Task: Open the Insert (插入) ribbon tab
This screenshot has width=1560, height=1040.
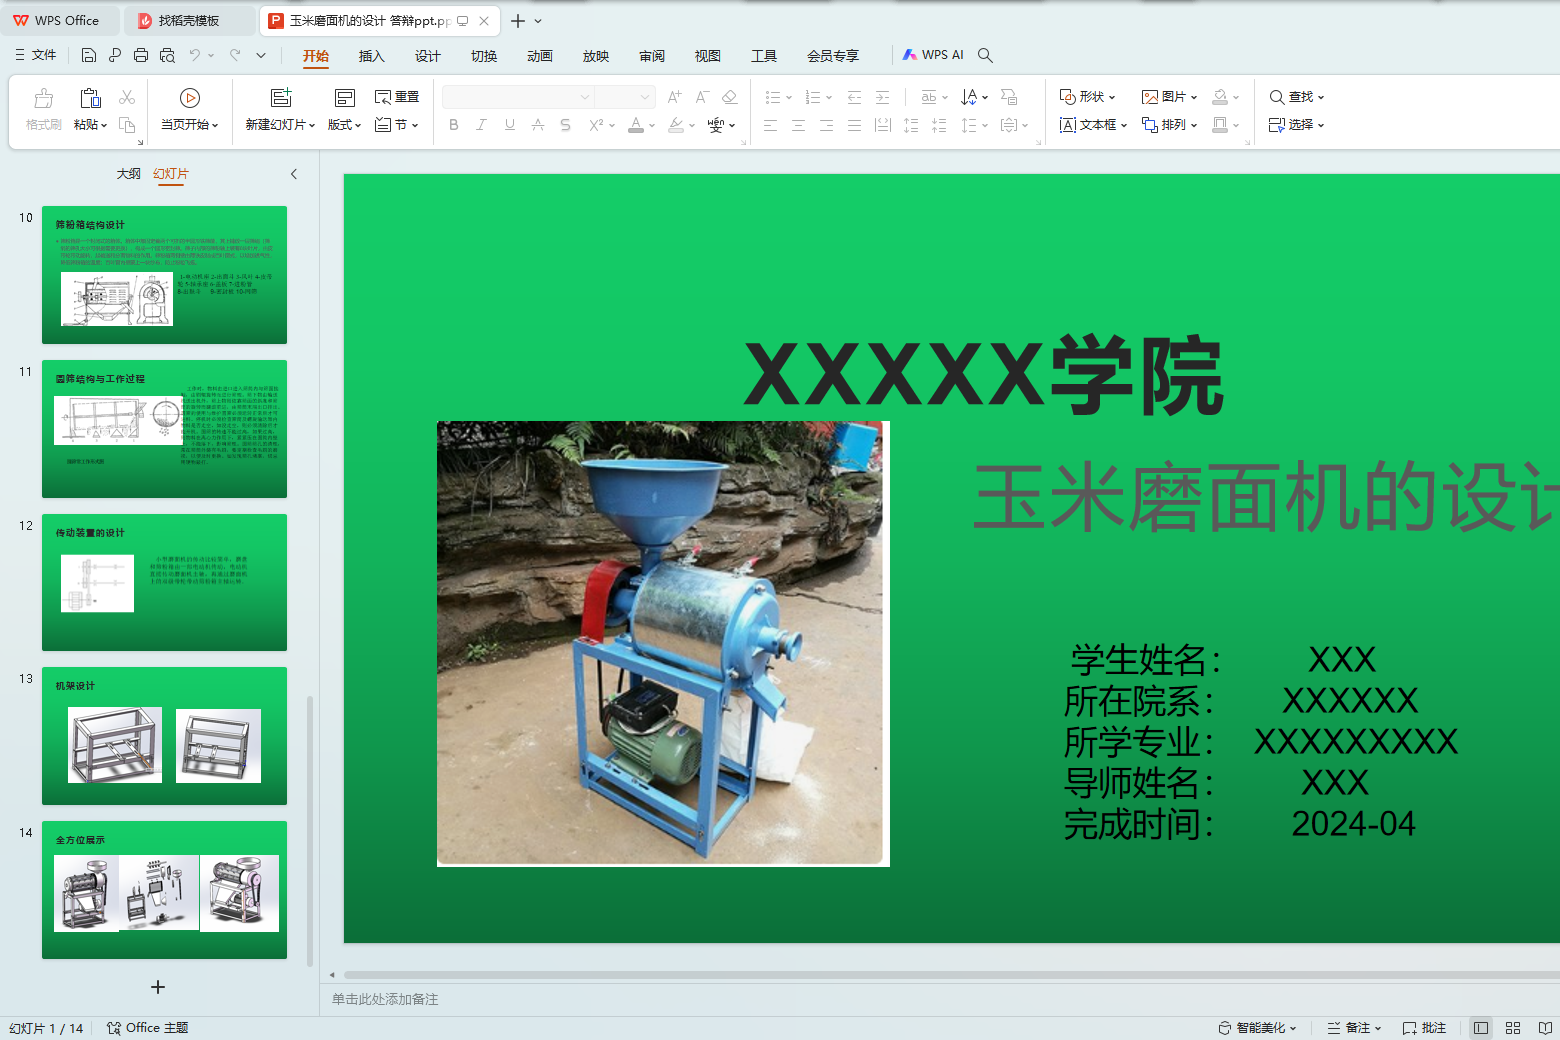Action: click(372, 56)
